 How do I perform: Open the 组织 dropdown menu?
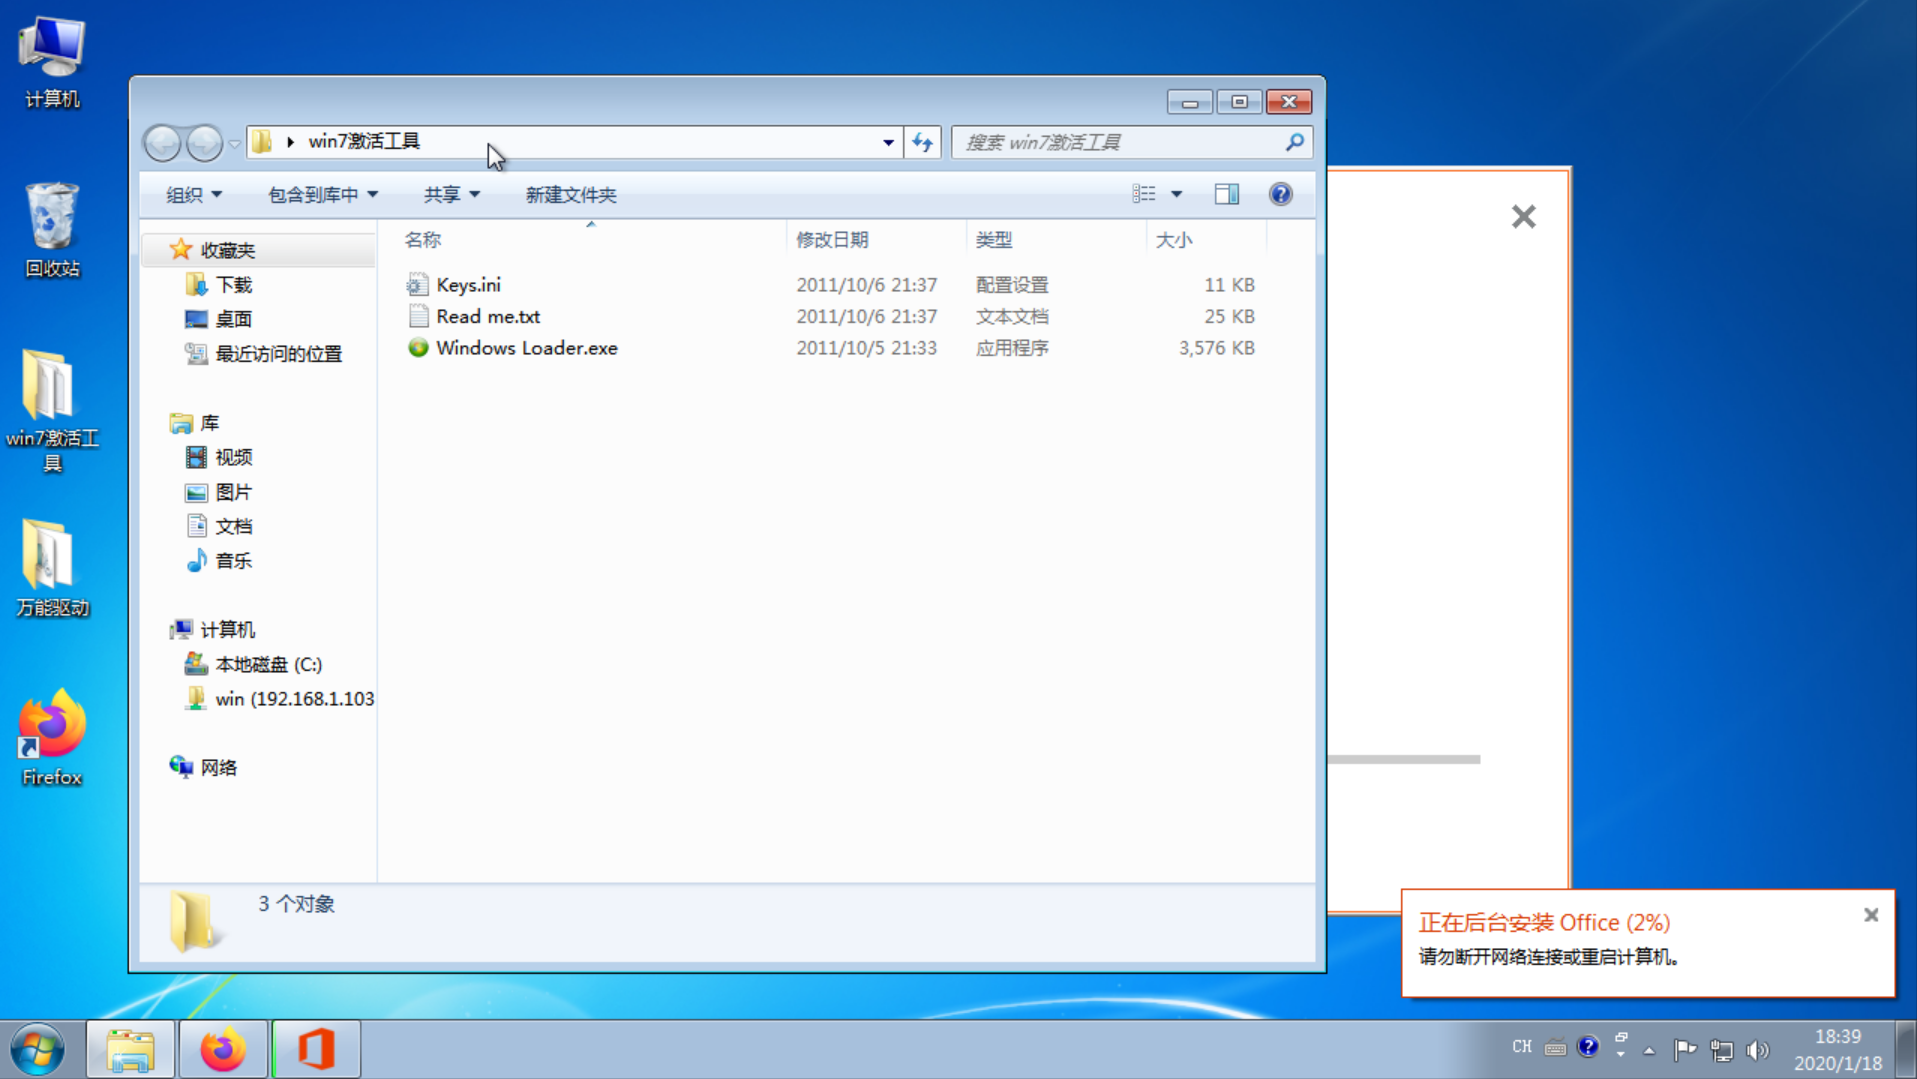[194, 195]
